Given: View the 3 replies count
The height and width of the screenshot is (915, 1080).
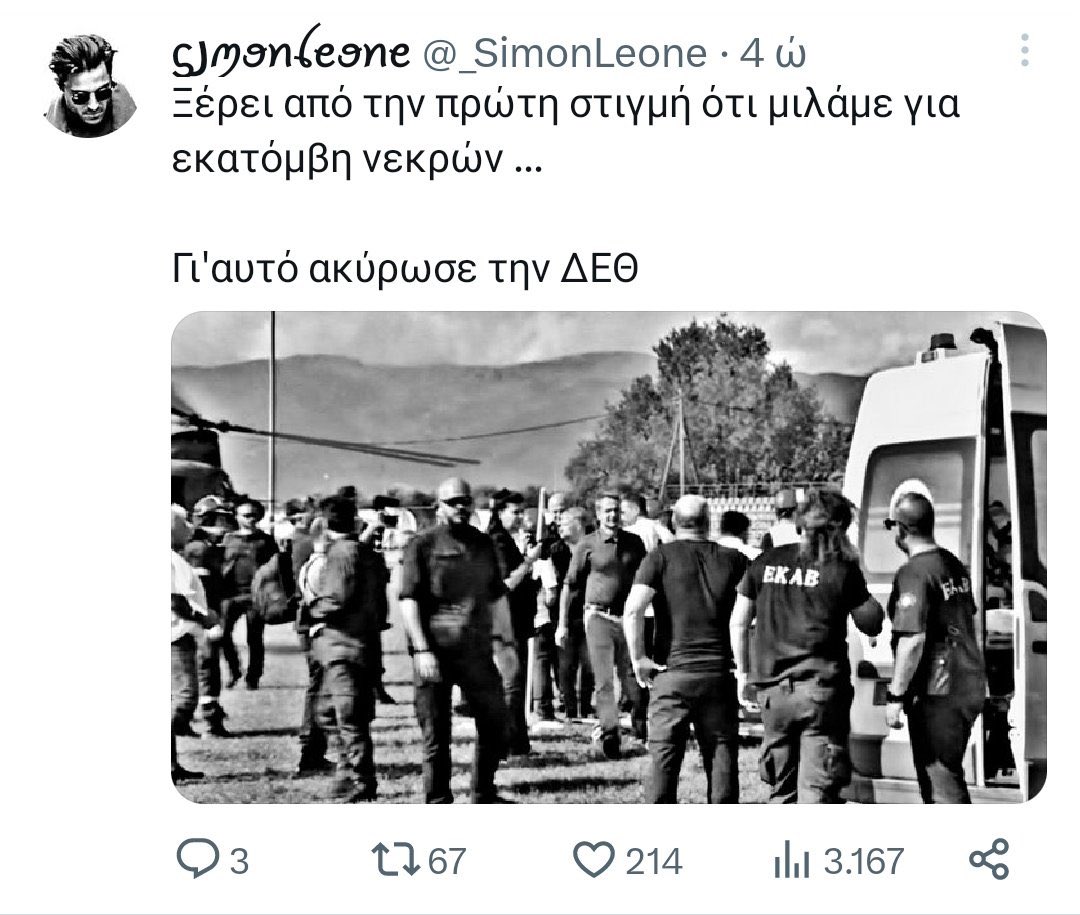Looking at the screenshot, I should (238, 861).
